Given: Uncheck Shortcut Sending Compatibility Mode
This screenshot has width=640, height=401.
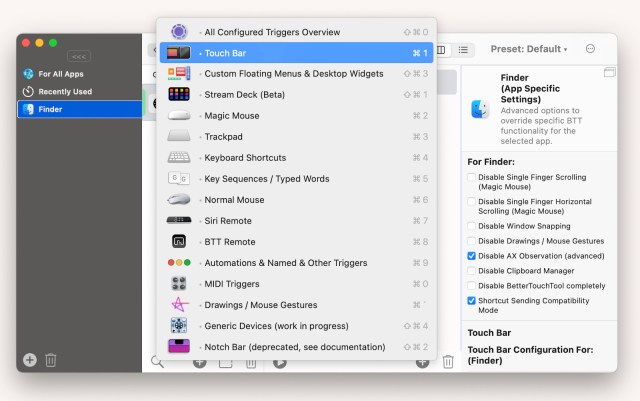Looking at the screenshot, I should [x=471, y=301].
